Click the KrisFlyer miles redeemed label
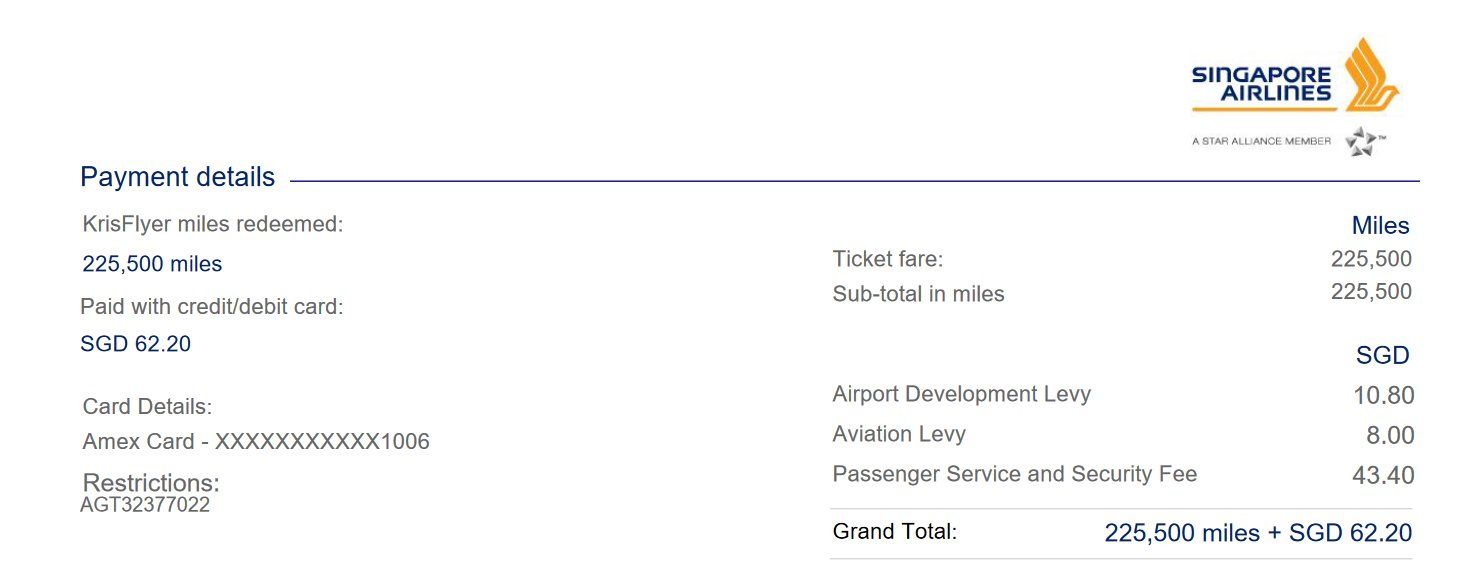This screenshot has height=561, width=1483. pyautogui.click(x=213, y=224)
